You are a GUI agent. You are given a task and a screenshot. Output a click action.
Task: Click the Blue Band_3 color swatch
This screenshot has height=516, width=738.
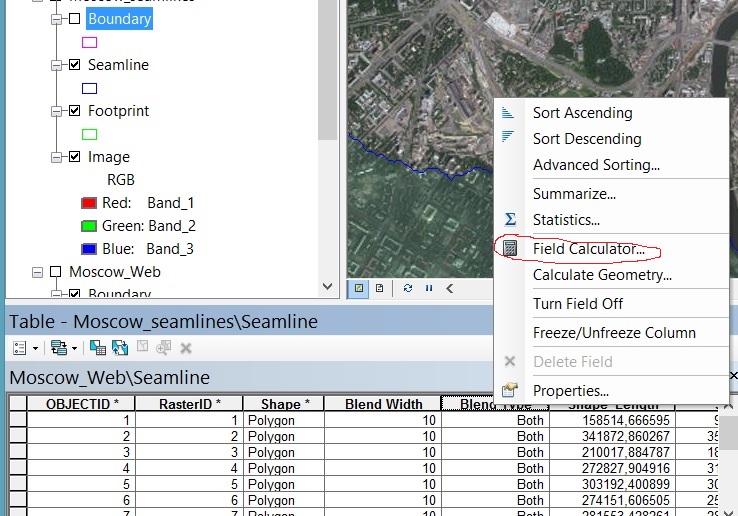click(89, 249)
